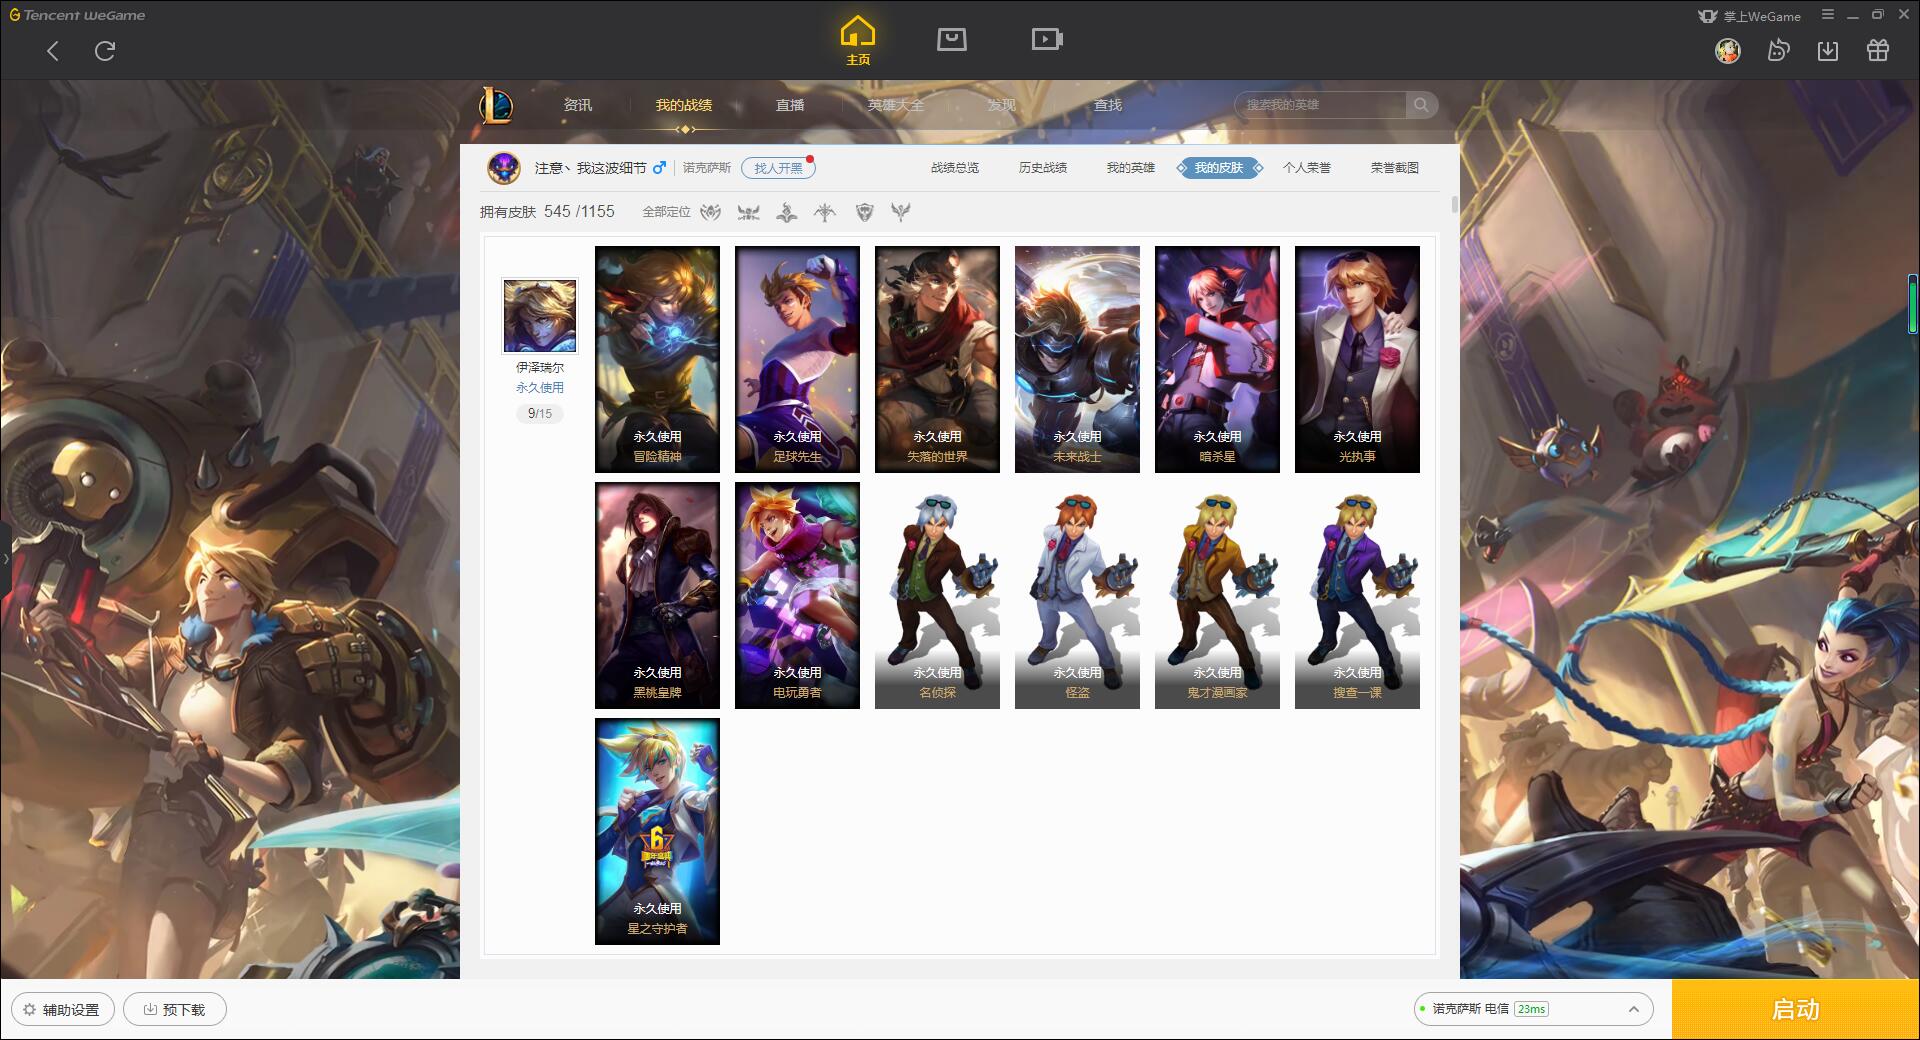Switch to 我的英雄 sub-tab
Image resolution: width=1920 pixels, height=1040 pixels.
[x=1131, y=167]
